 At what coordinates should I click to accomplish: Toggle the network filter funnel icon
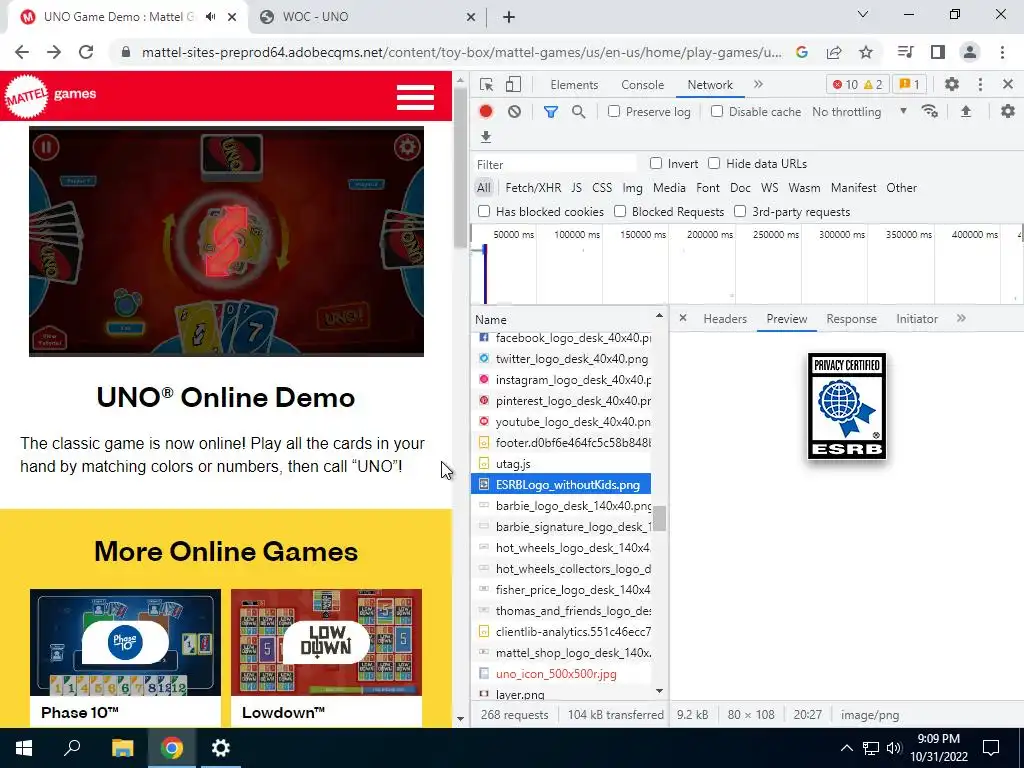click(551, 112)
